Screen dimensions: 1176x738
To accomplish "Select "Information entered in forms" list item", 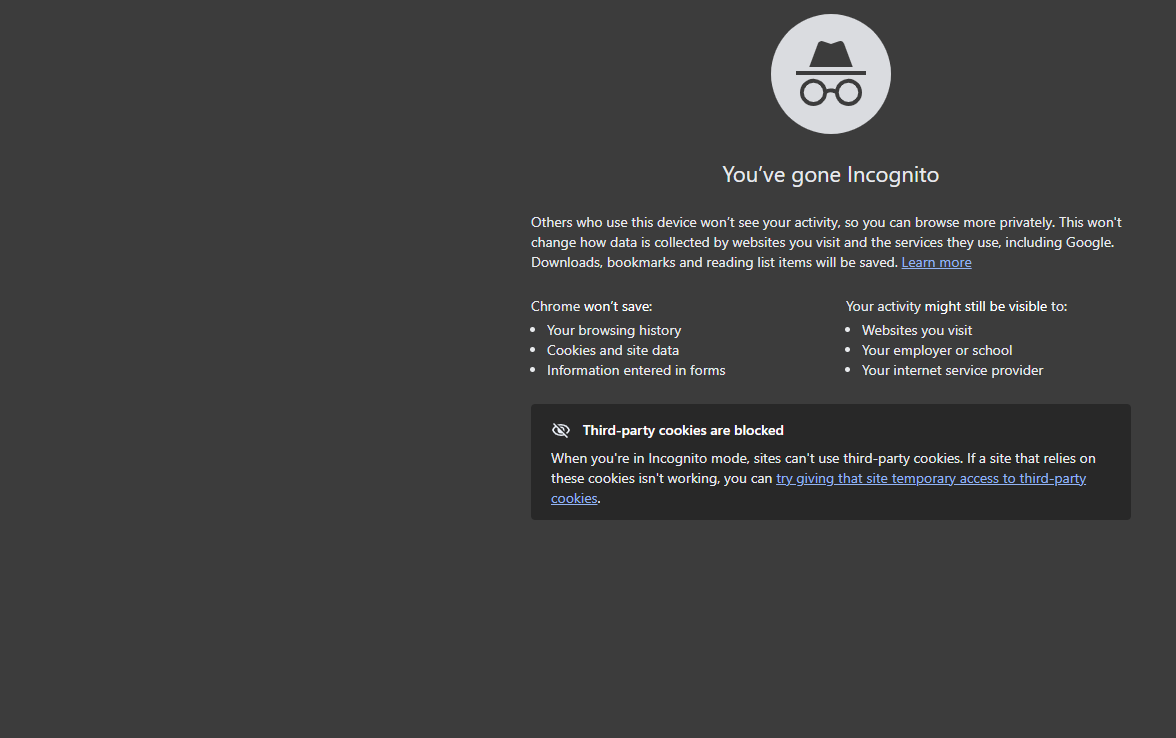I will click(x=636, y=370).
